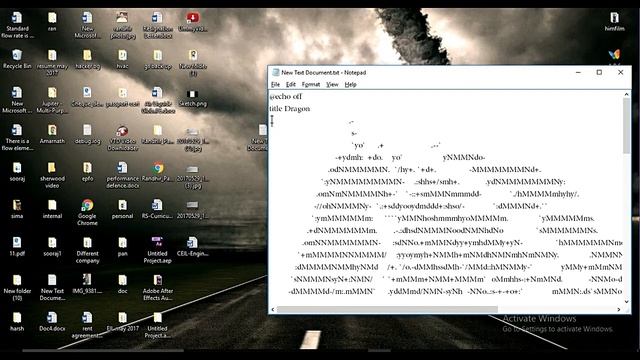Click Notepad's vertical scrollbar up arrow
Screen dimensions: 640x360
(627, 95)
